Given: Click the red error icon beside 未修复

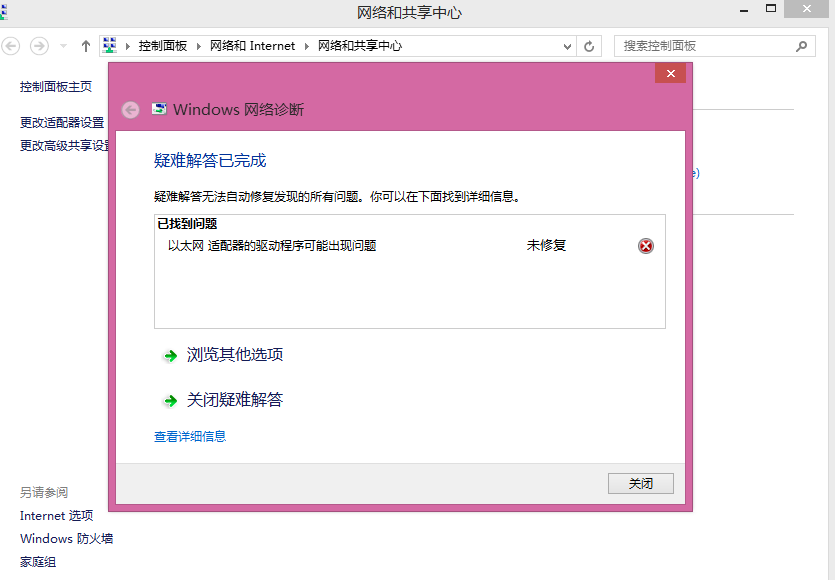Looking at the screenshot, I should point(646,246).
